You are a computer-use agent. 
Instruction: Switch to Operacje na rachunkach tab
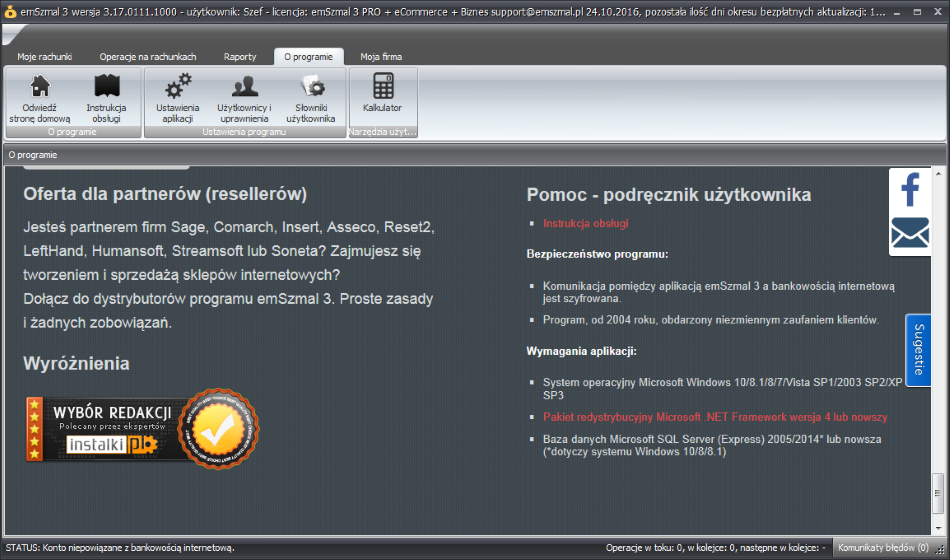(148, 56)
